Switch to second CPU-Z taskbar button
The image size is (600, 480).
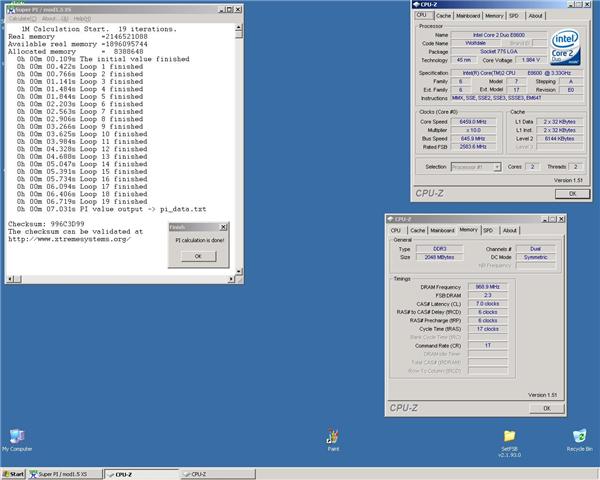point(217,474)
